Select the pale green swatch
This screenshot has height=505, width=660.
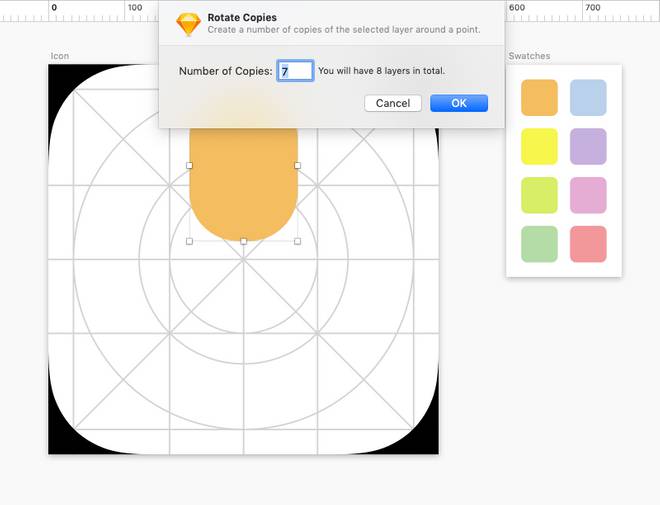[539, 244]
